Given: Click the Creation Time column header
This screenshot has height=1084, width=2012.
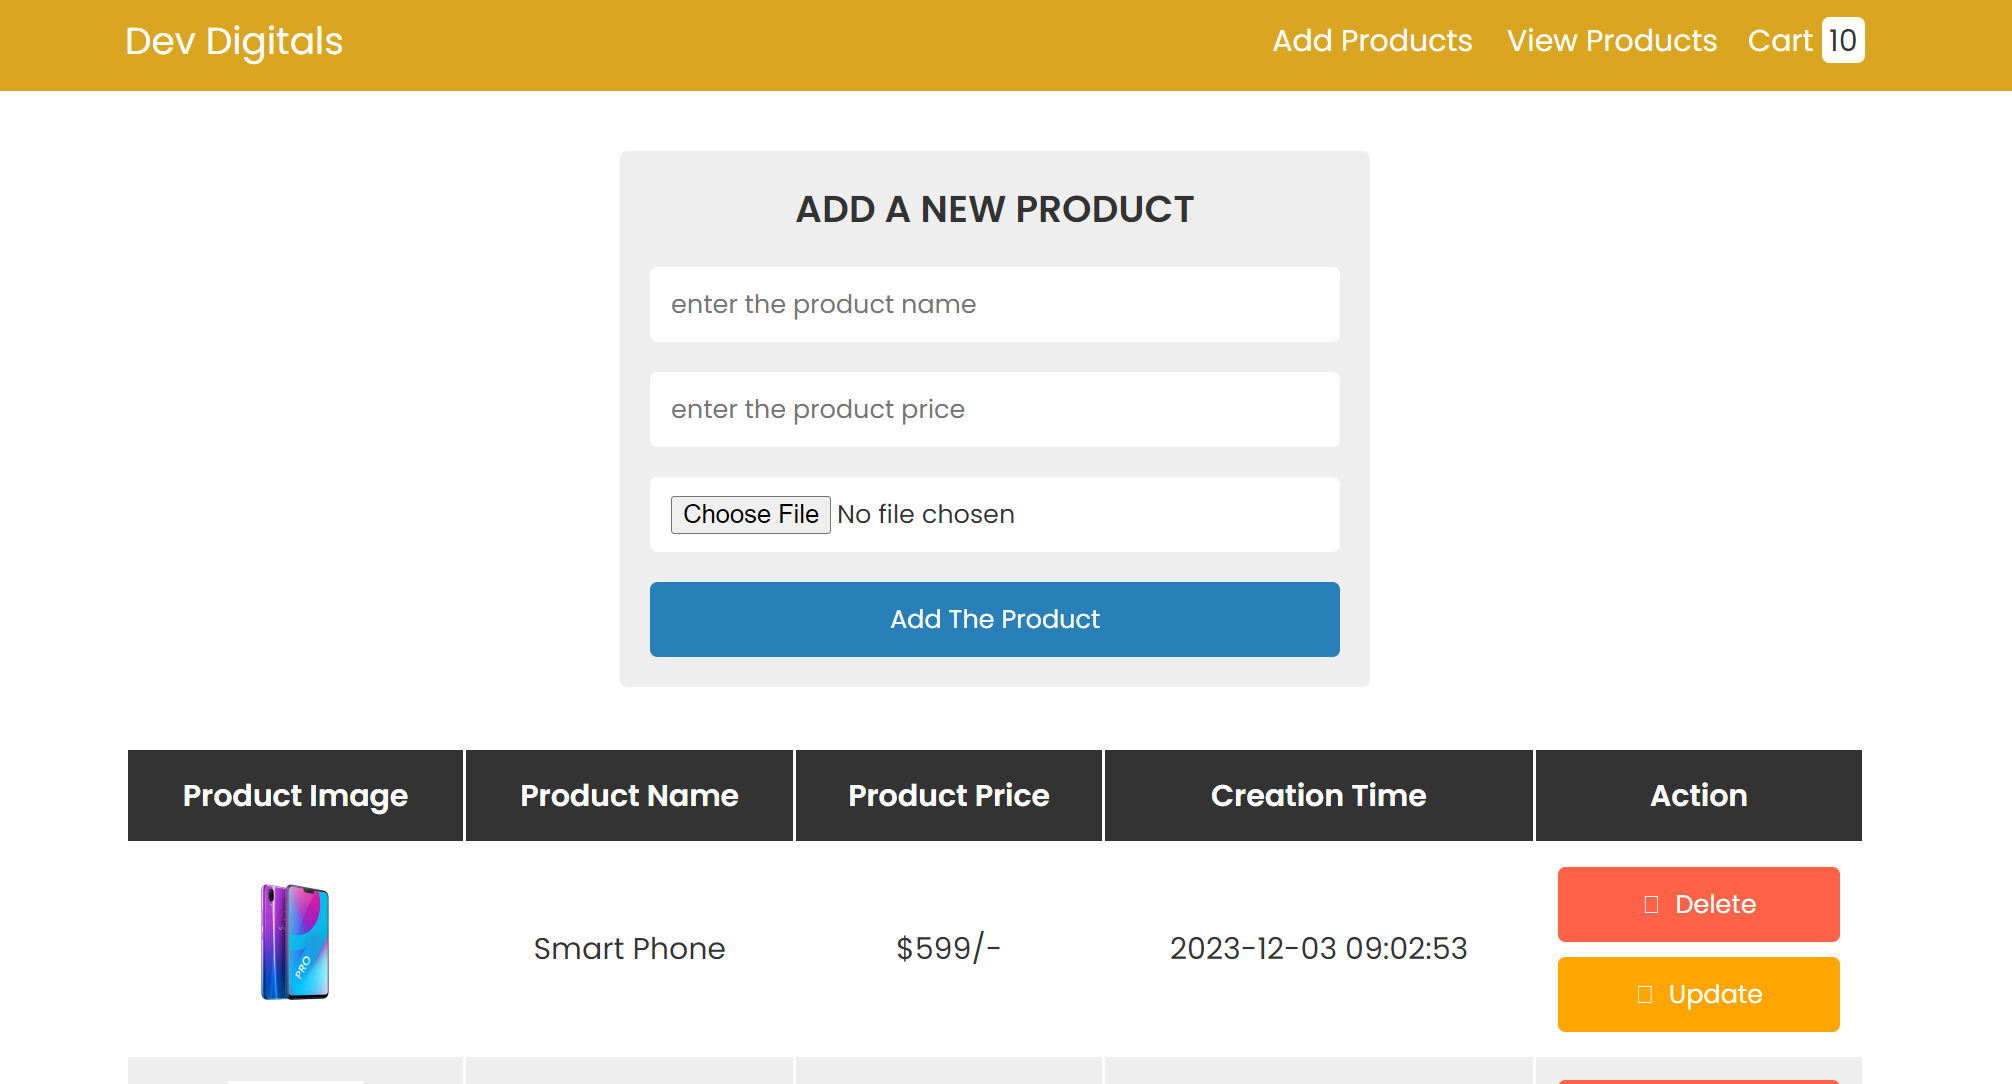Looking at the screenshot, I should (x=1318, y=795).
